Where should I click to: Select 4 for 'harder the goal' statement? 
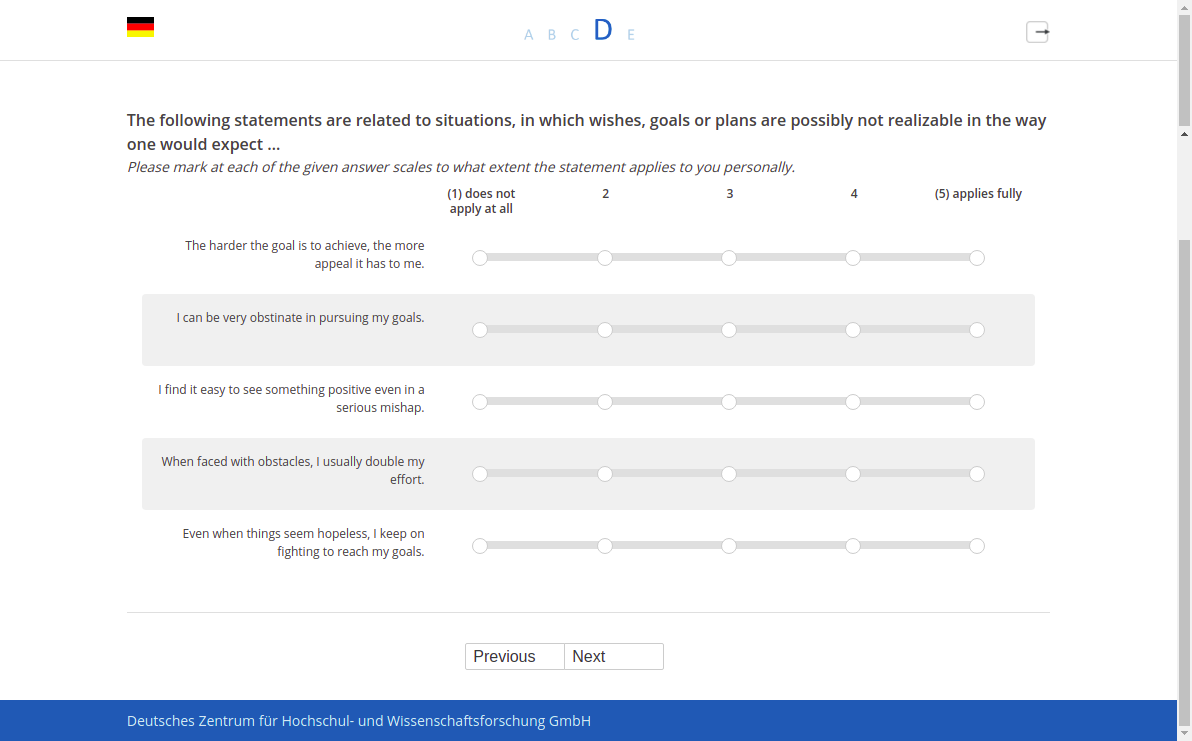(853, 258)
